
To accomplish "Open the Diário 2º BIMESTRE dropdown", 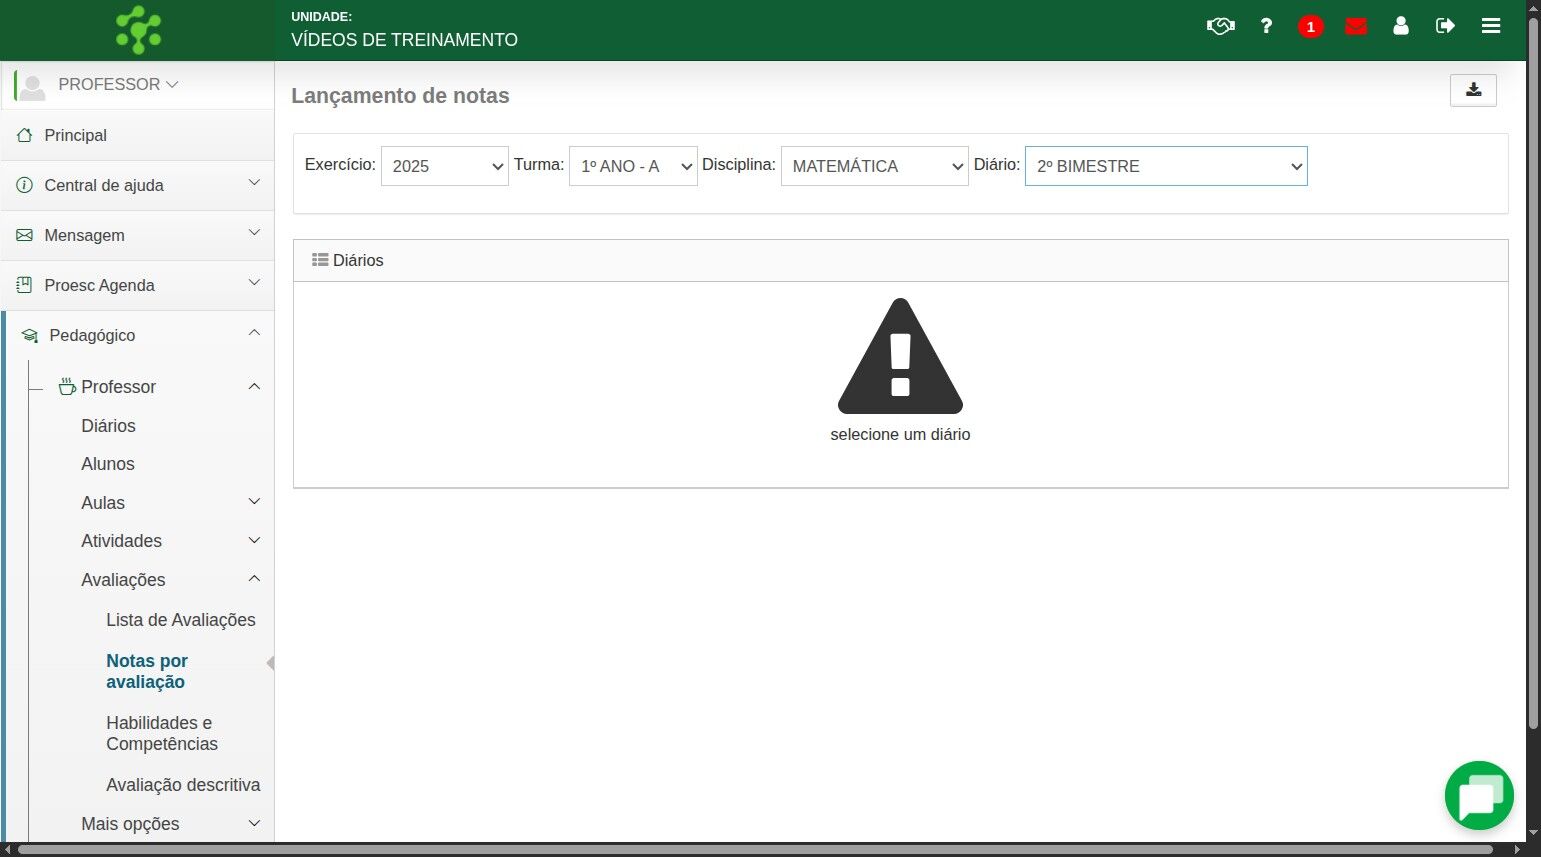I will (x=1166, y=166).
